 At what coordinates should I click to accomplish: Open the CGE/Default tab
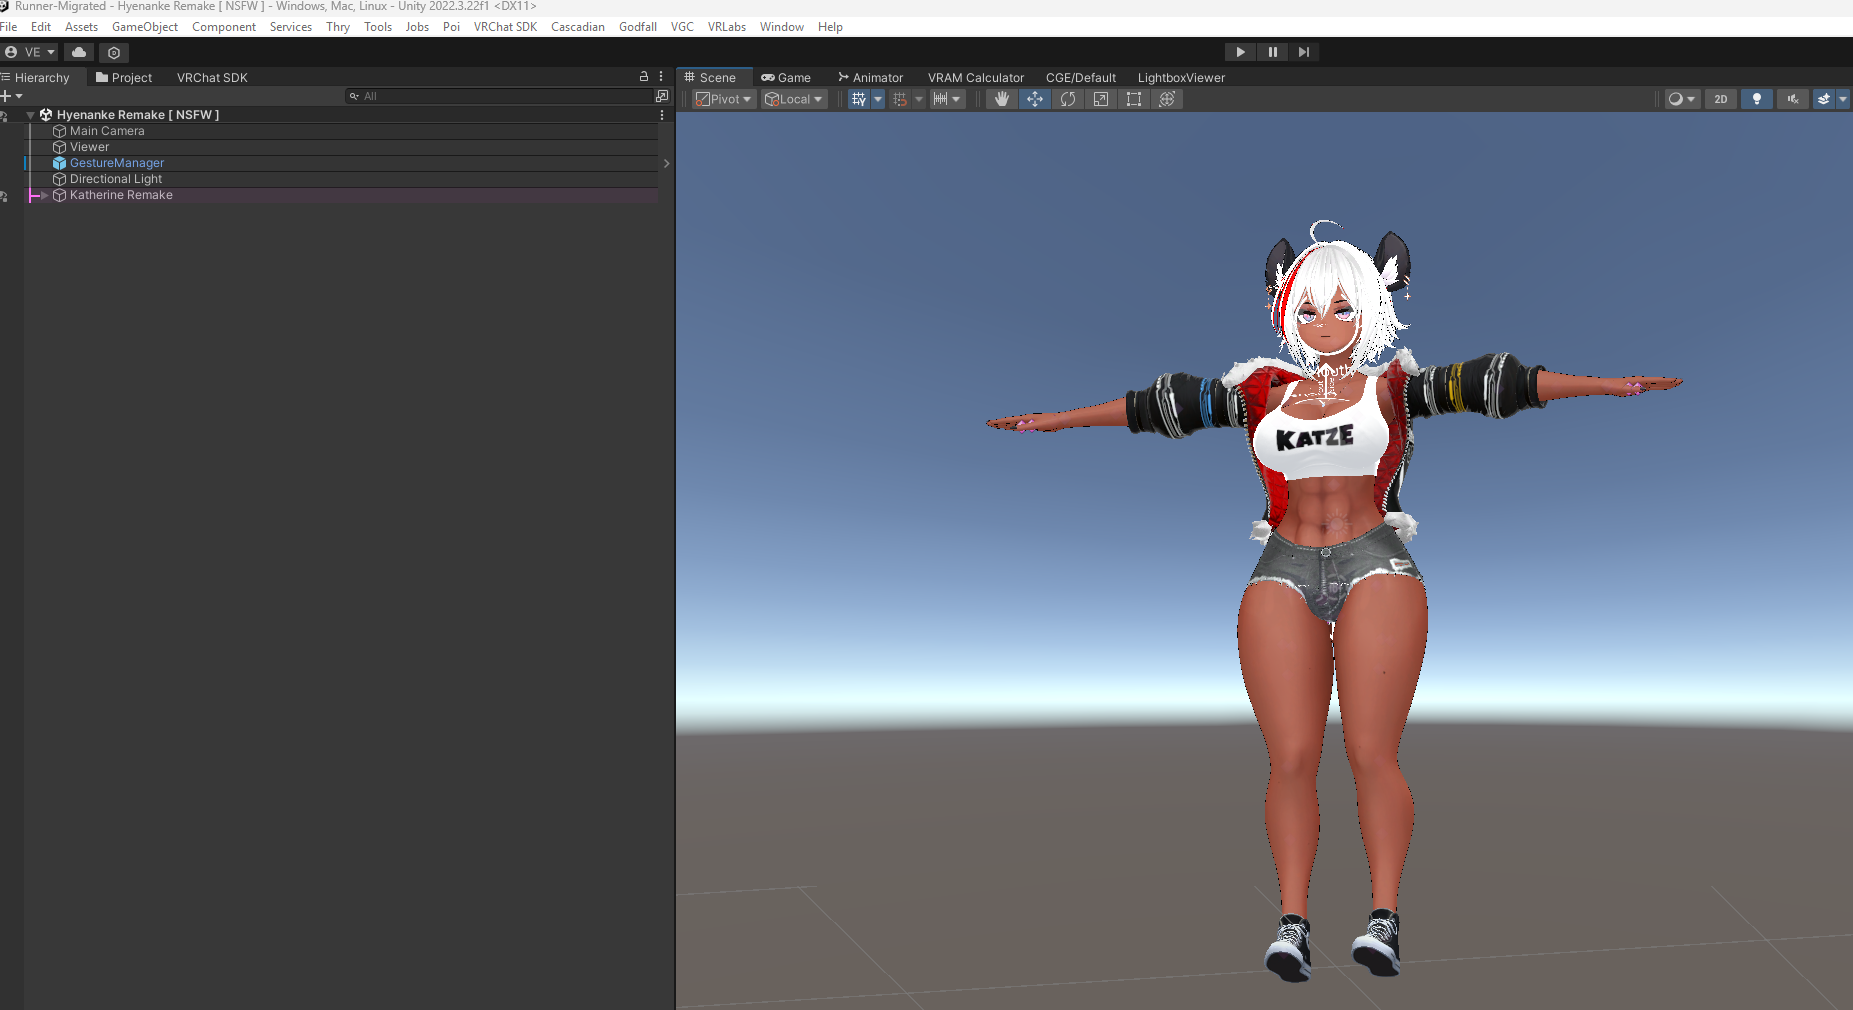point(1081,77)
